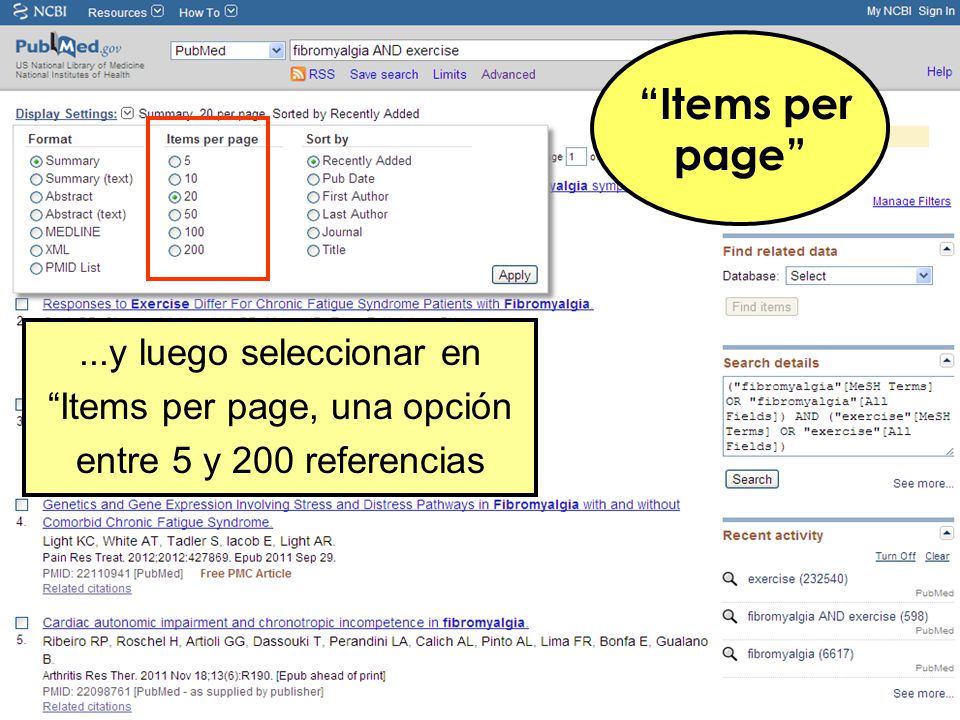Click Free PMC Article link

(x=246, y=574)
